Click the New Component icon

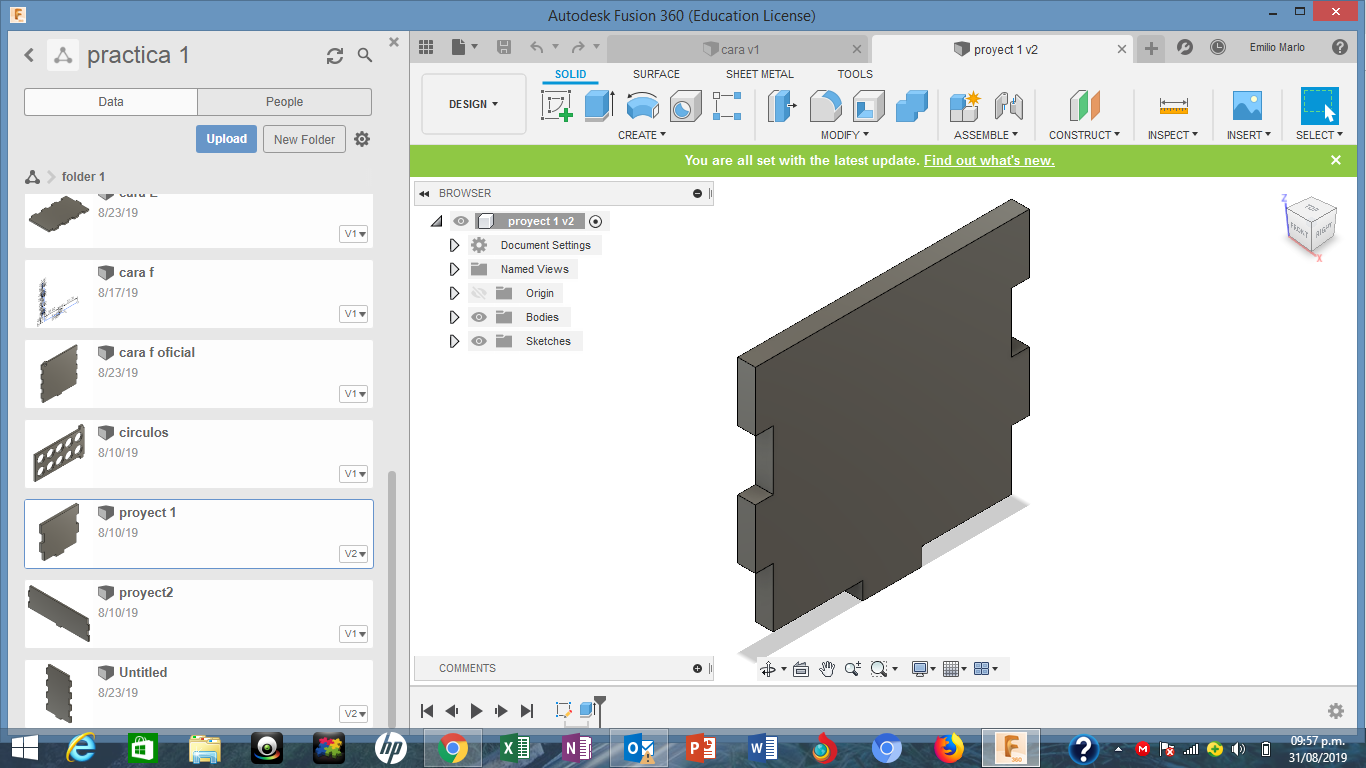965,105
